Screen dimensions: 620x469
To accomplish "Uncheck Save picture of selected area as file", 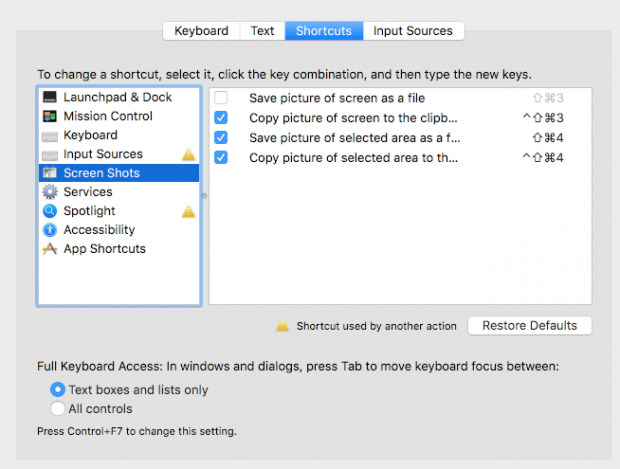I will coord(221,137).
